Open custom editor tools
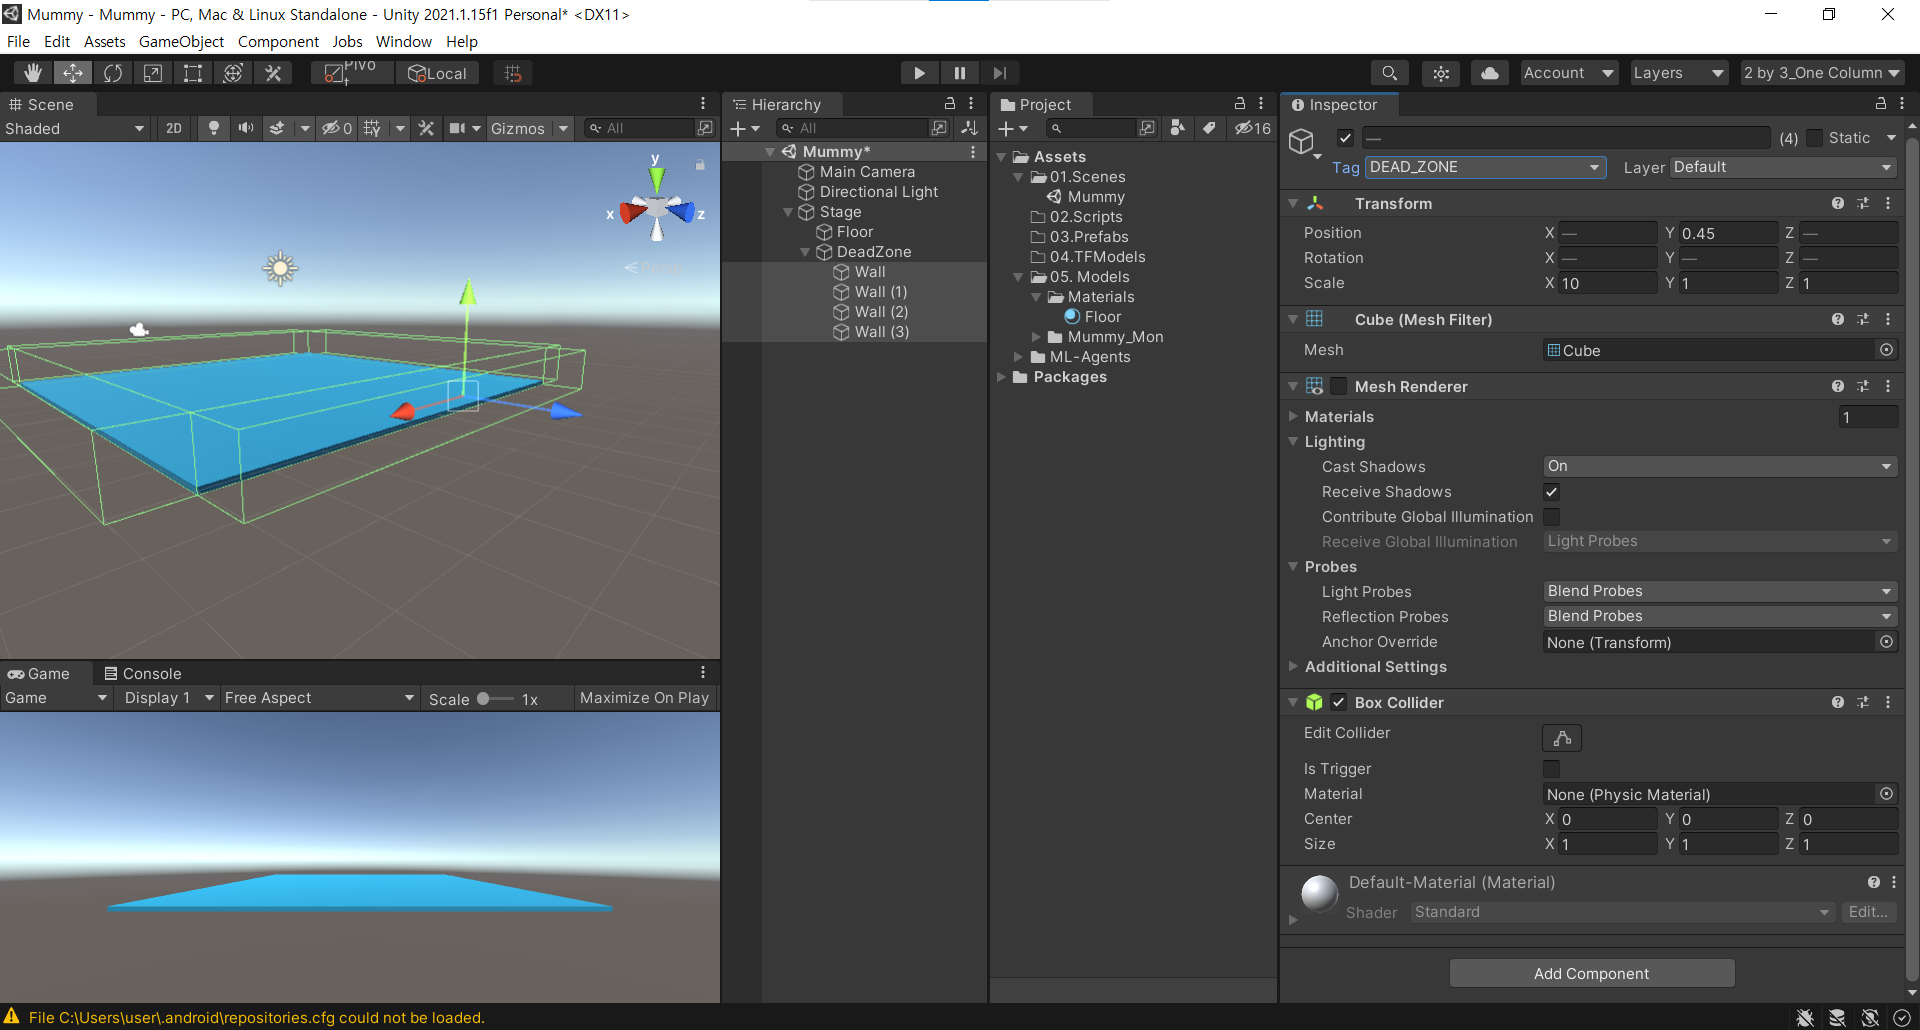 (x=273, y=73)
